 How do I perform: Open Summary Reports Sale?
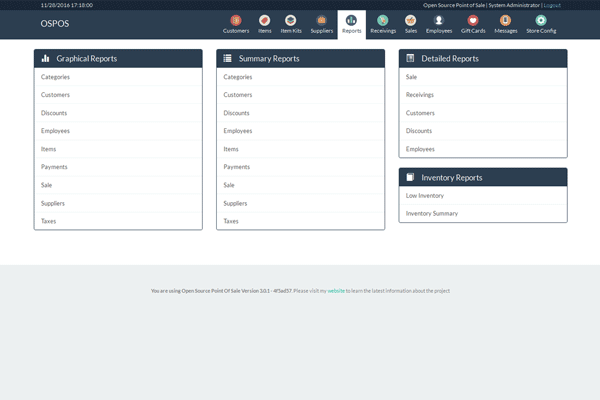pyautogui.click(x=300, y=185)
